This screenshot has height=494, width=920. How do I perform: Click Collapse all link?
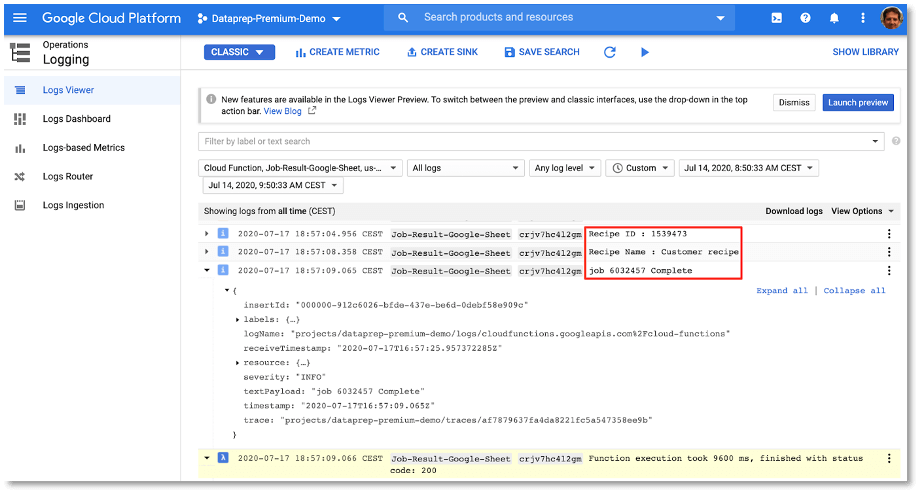[x=854, y=290]
